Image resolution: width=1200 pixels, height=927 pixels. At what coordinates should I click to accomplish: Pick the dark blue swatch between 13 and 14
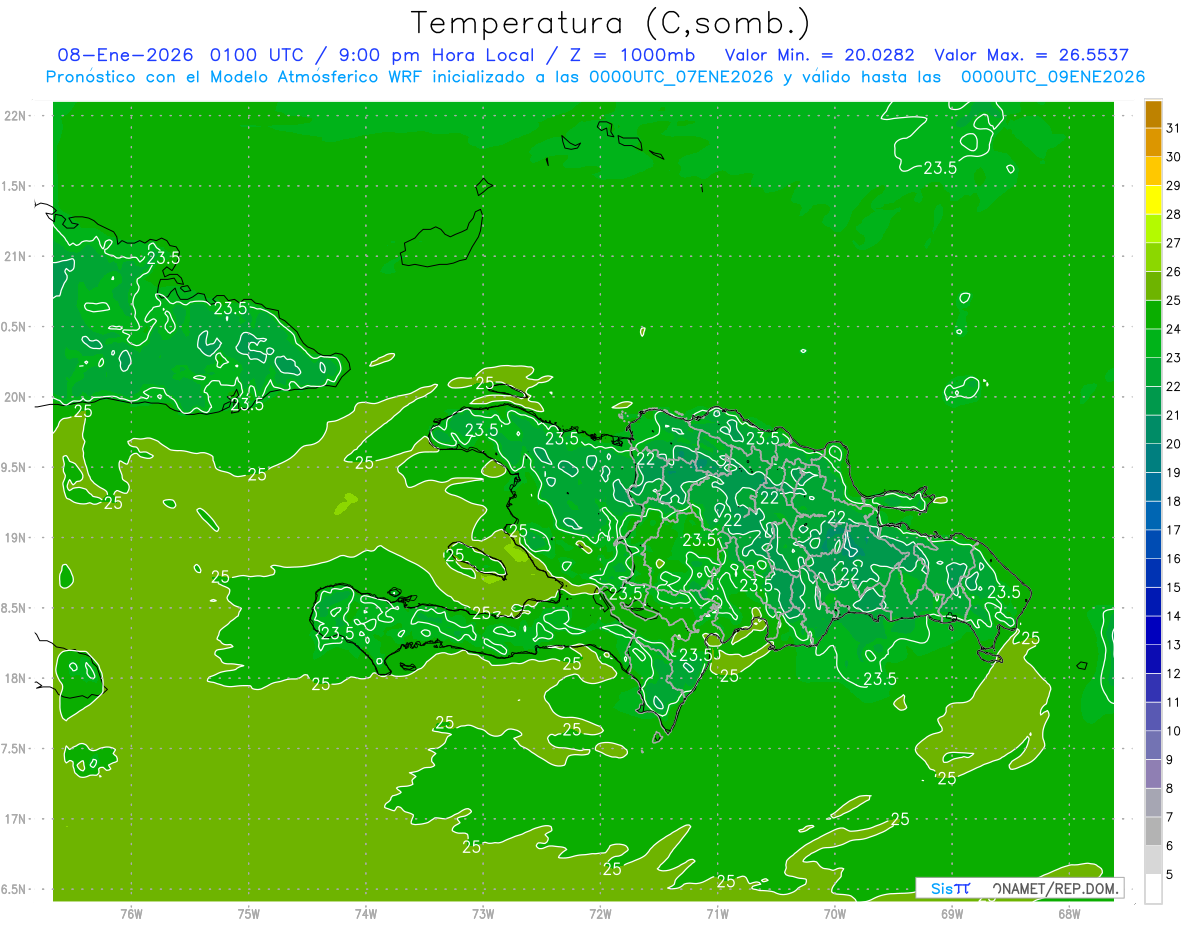[x=1153, y=630]
